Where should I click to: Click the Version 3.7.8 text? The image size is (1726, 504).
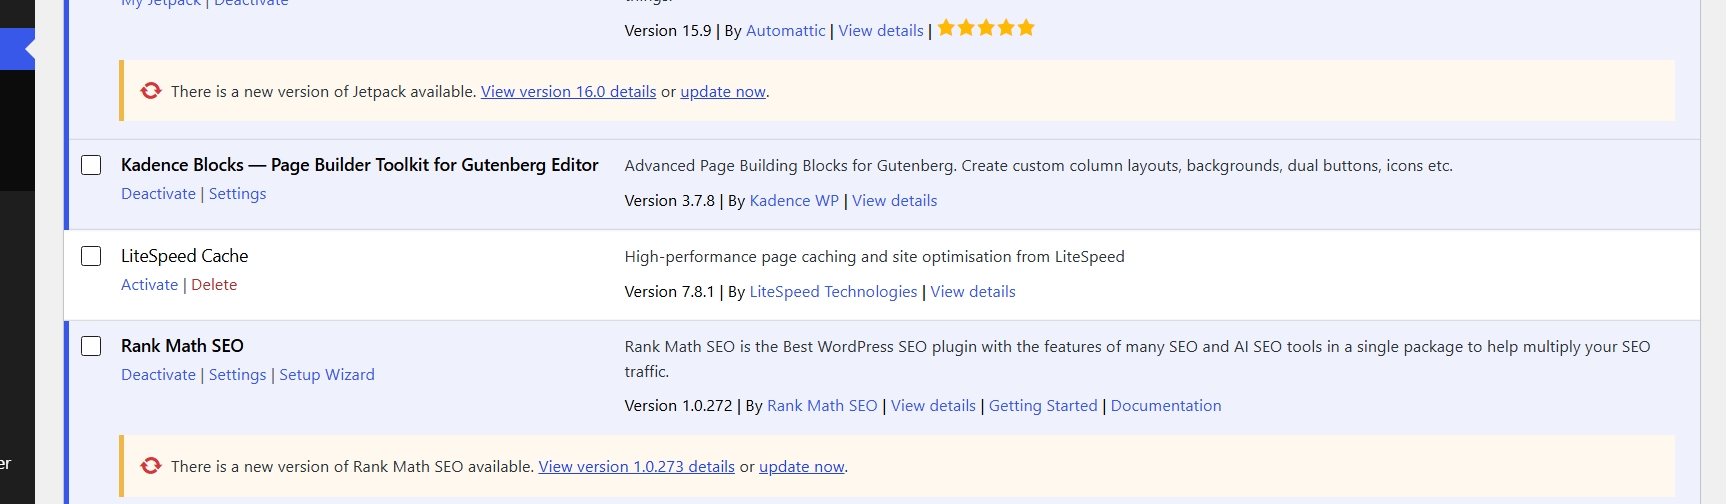670,201
